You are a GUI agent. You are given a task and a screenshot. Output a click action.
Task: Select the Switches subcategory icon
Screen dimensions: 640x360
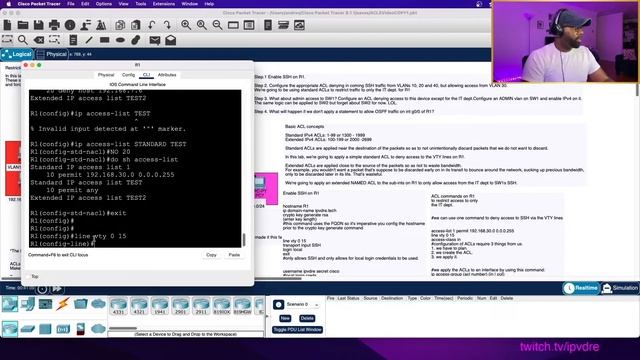click(x=27, y=329)
